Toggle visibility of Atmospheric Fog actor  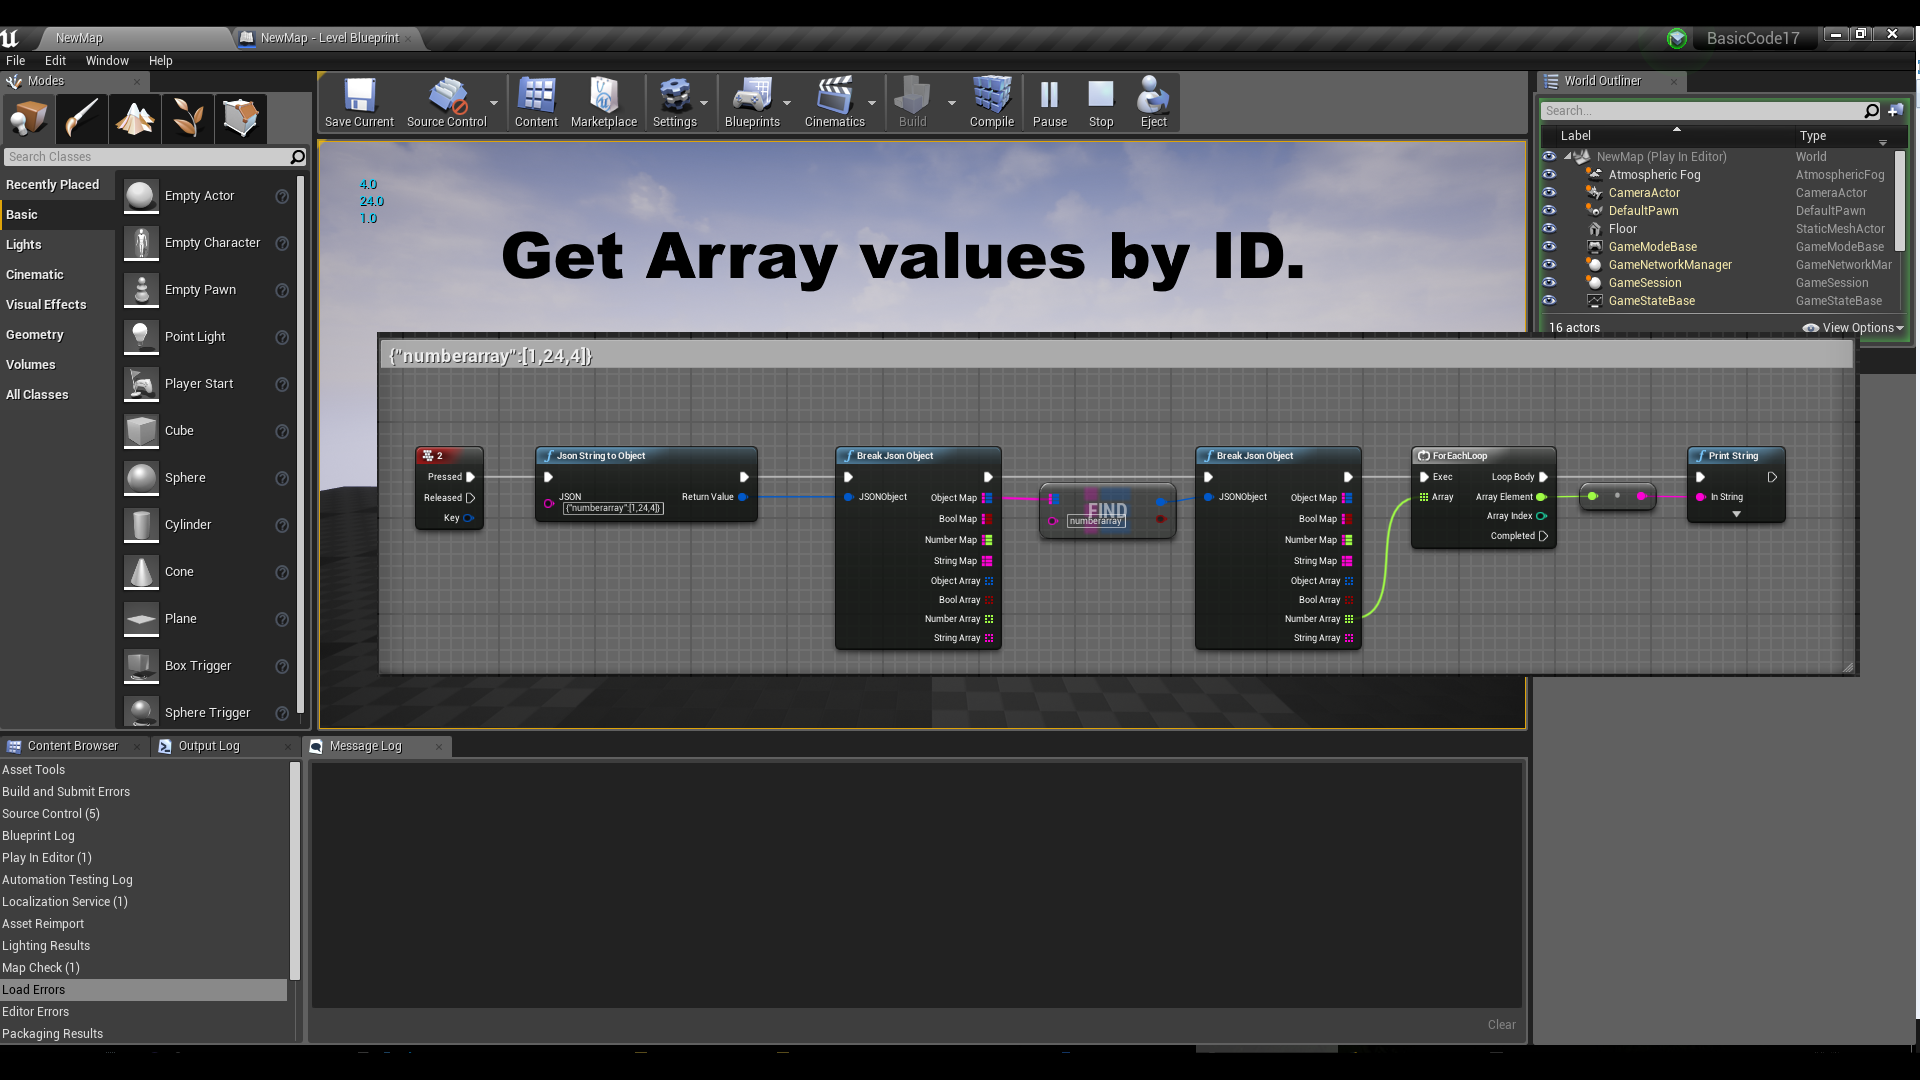(x=1549, y=175)
